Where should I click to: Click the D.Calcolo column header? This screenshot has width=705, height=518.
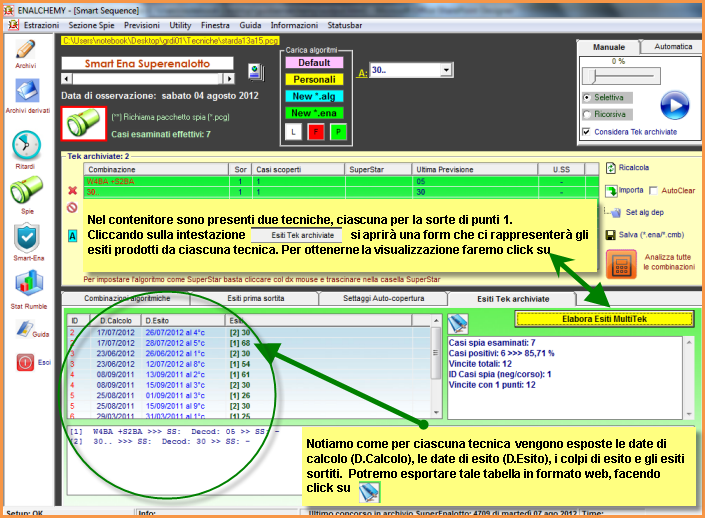(115, 320)
